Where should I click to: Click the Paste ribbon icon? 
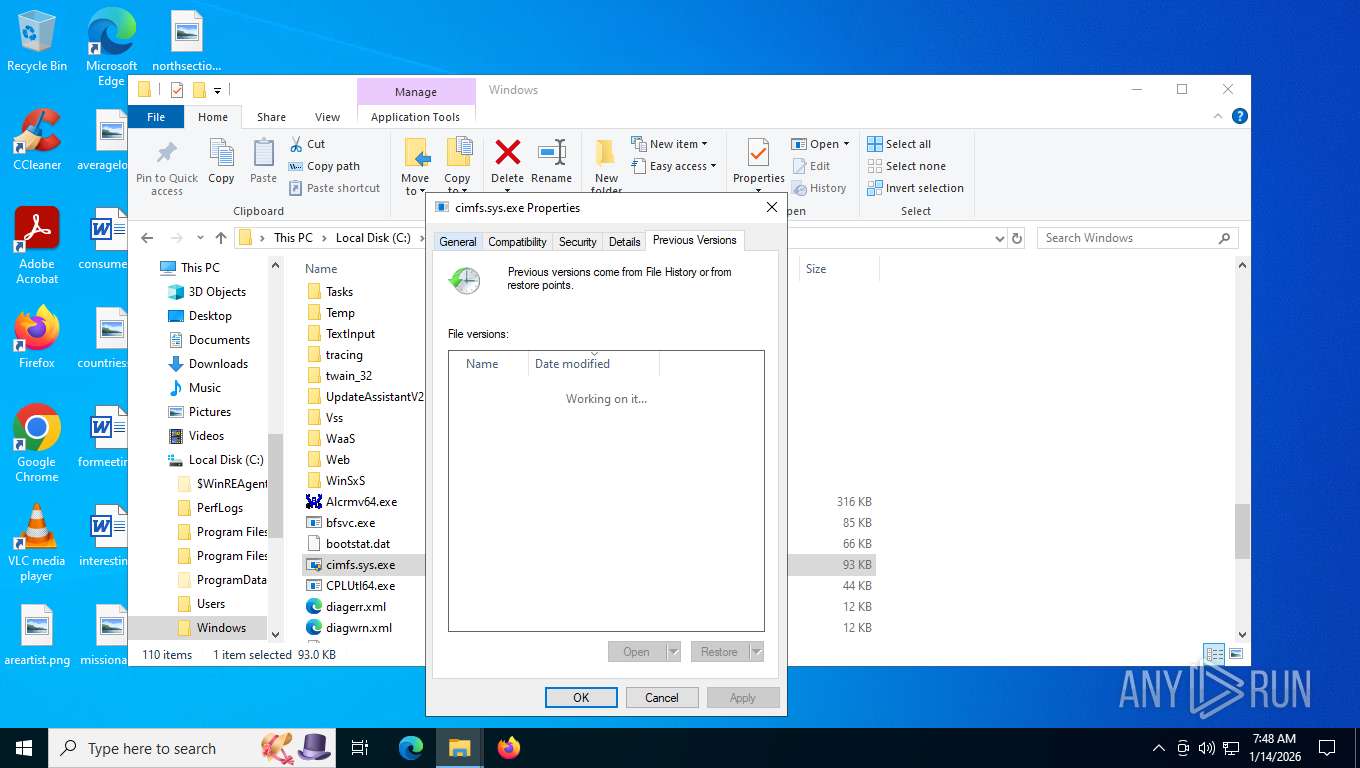(263, 154)
